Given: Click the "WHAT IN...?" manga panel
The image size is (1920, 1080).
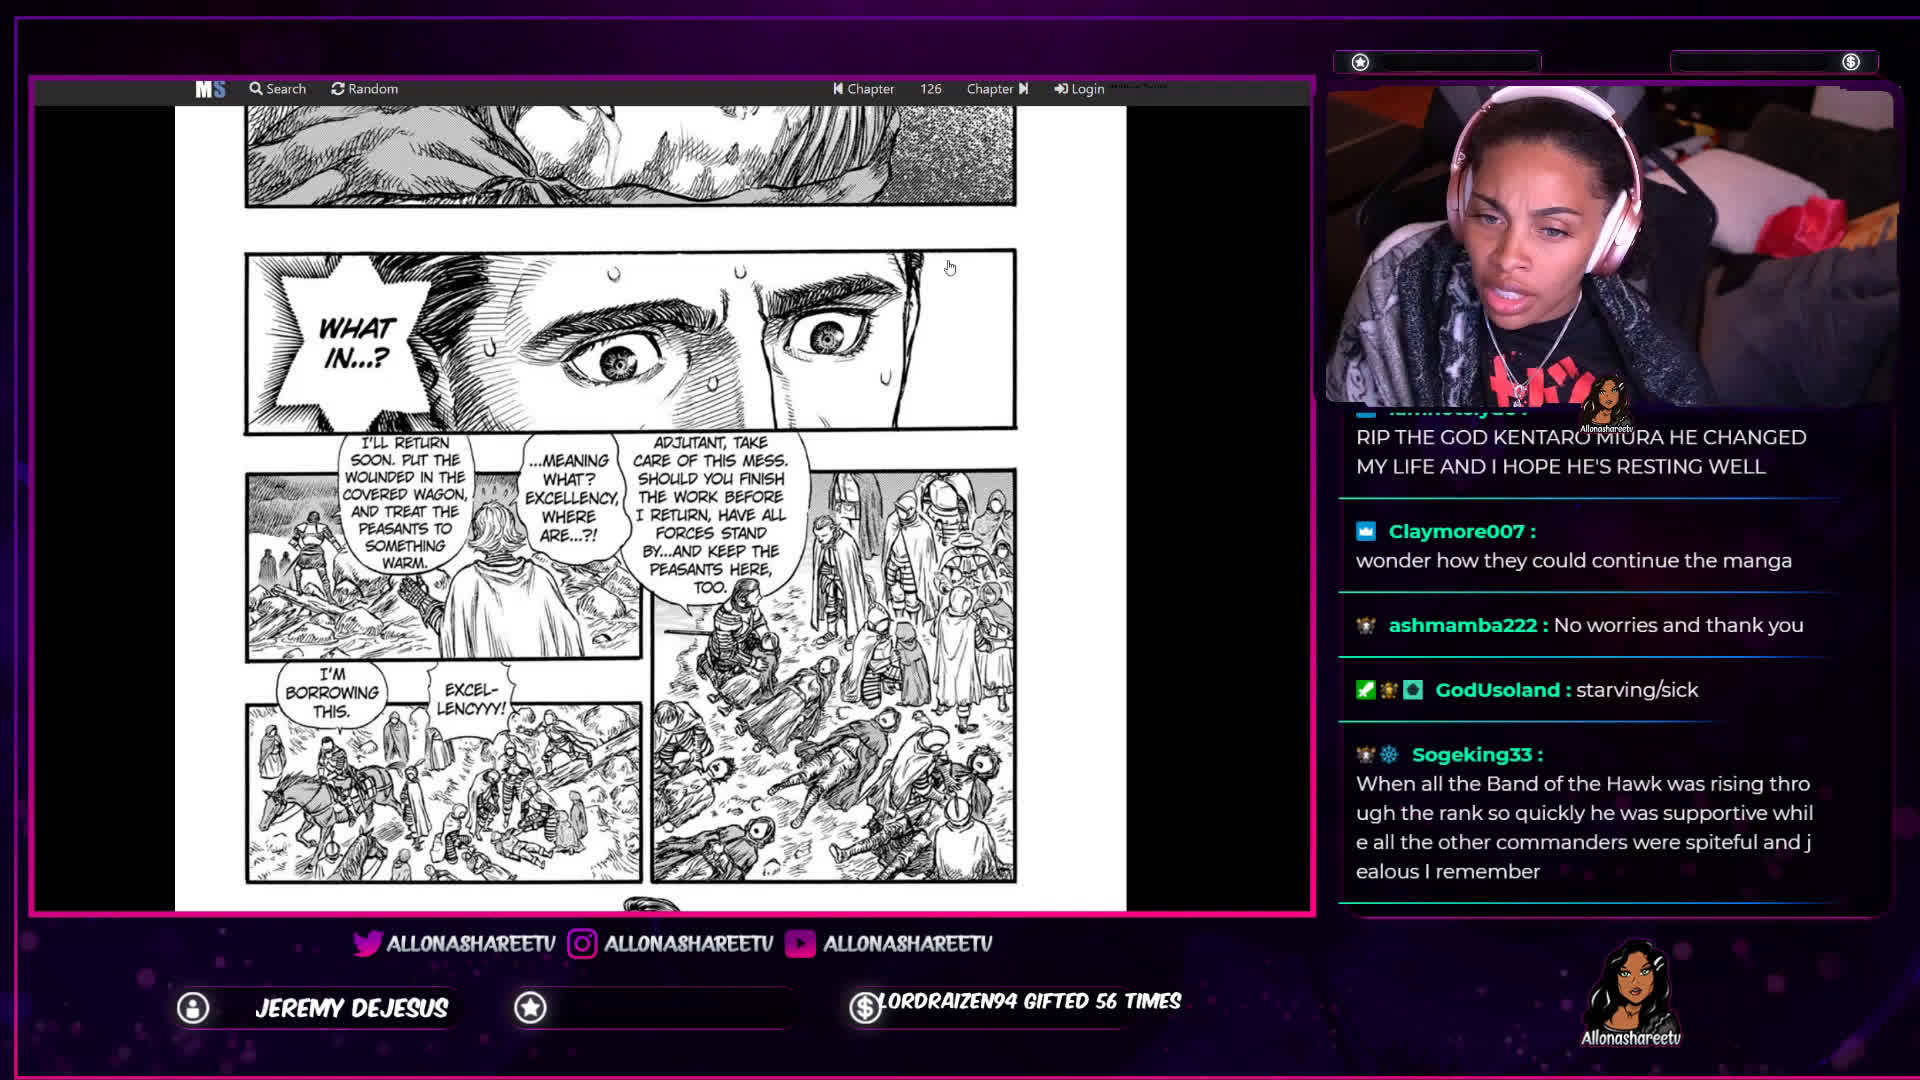Looking at the screenshot, I should click(630, 341).
